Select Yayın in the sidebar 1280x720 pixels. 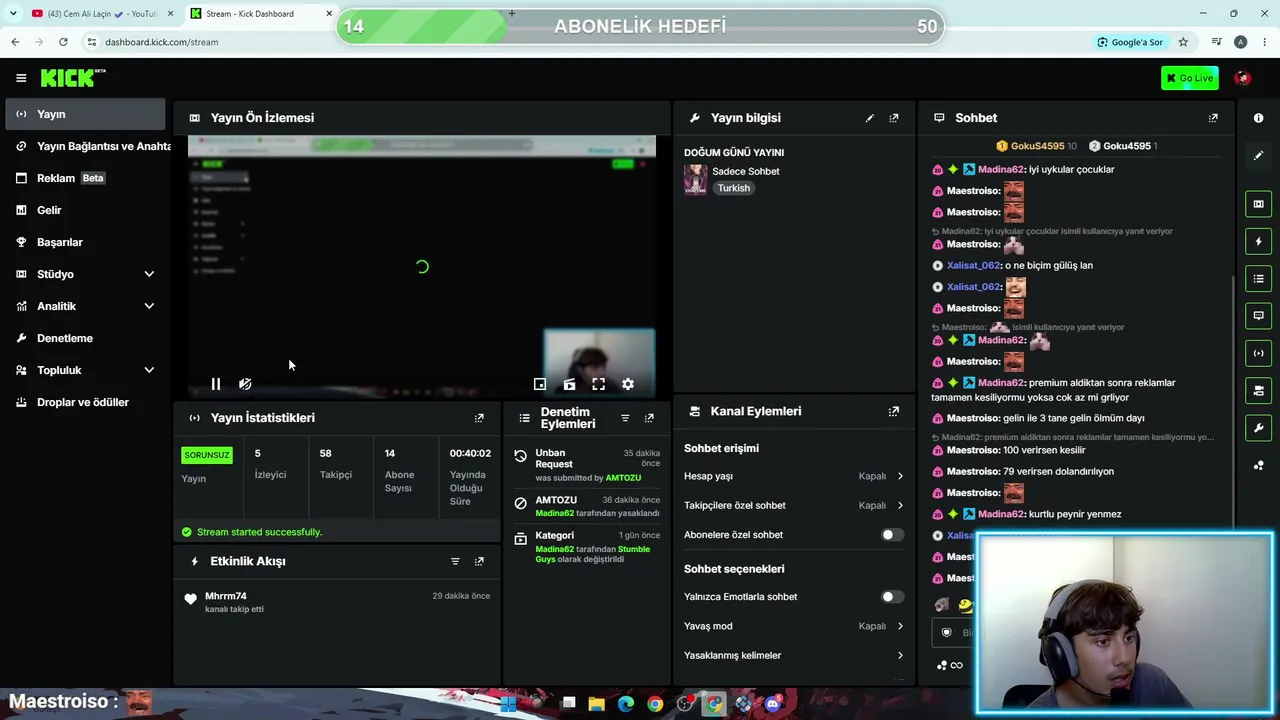coord(85,114)
